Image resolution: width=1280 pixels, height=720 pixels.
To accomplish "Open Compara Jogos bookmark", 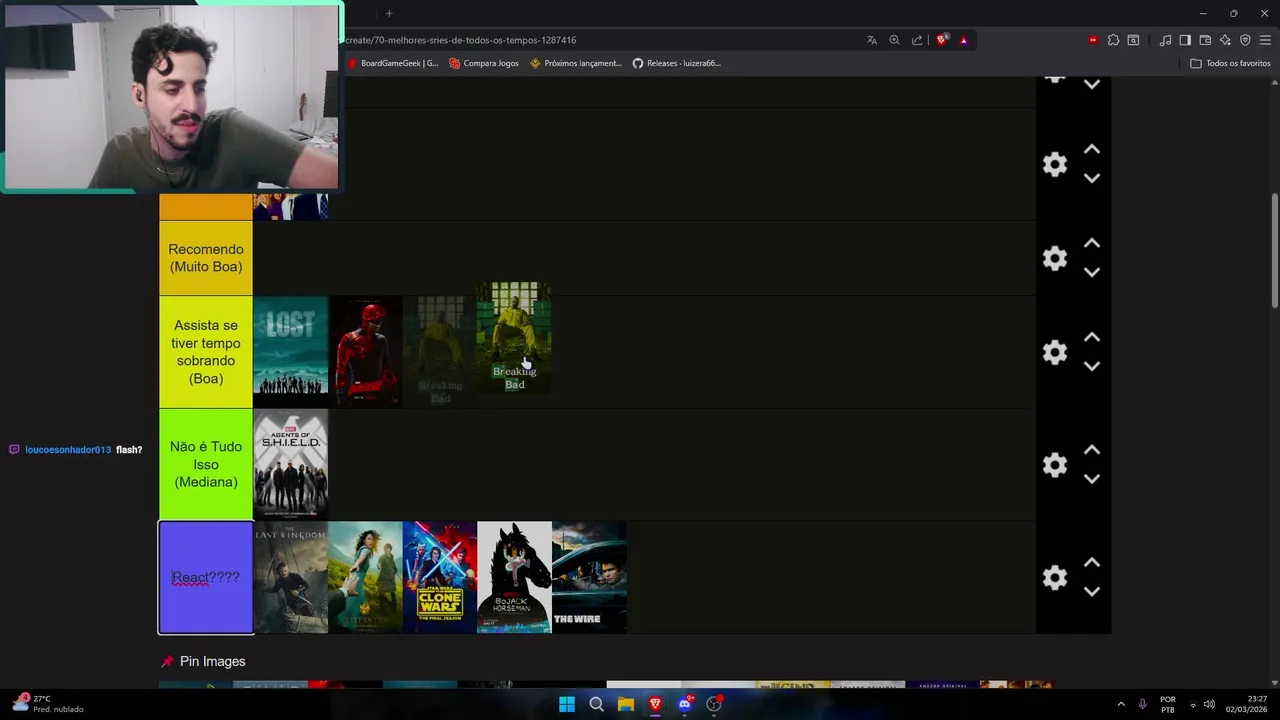I will click(484, 63).
